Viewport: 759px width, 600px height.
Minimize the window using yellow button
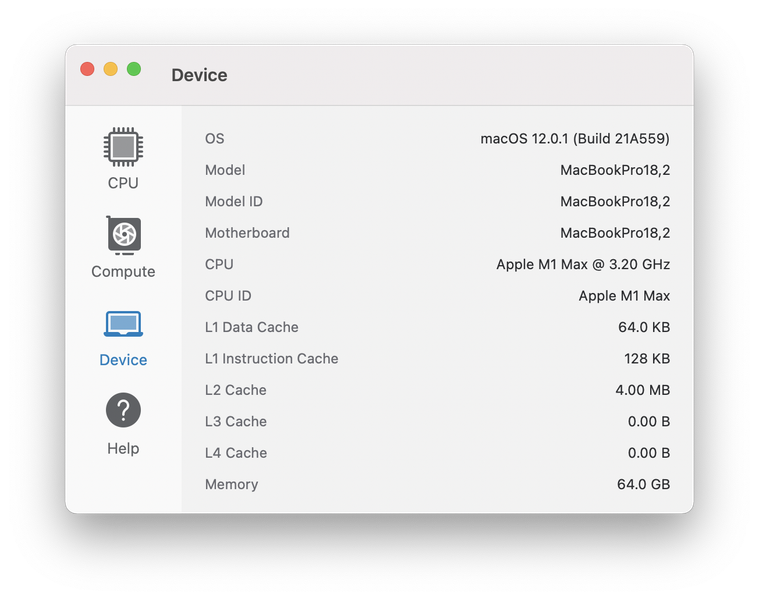[110, 69]
